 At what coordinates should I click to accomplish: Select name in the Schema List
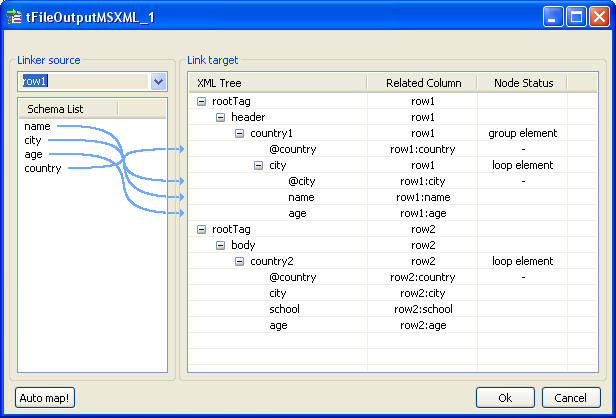click(38, 127)
